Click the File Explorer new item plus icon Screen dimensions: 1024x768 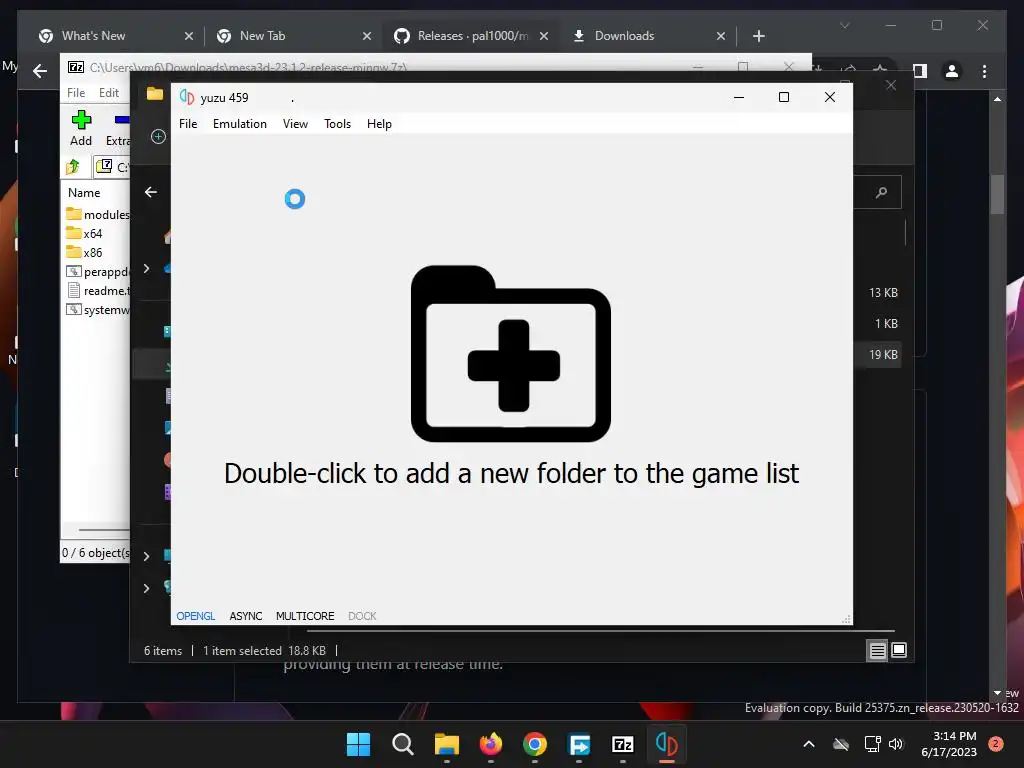pos(158,136)
